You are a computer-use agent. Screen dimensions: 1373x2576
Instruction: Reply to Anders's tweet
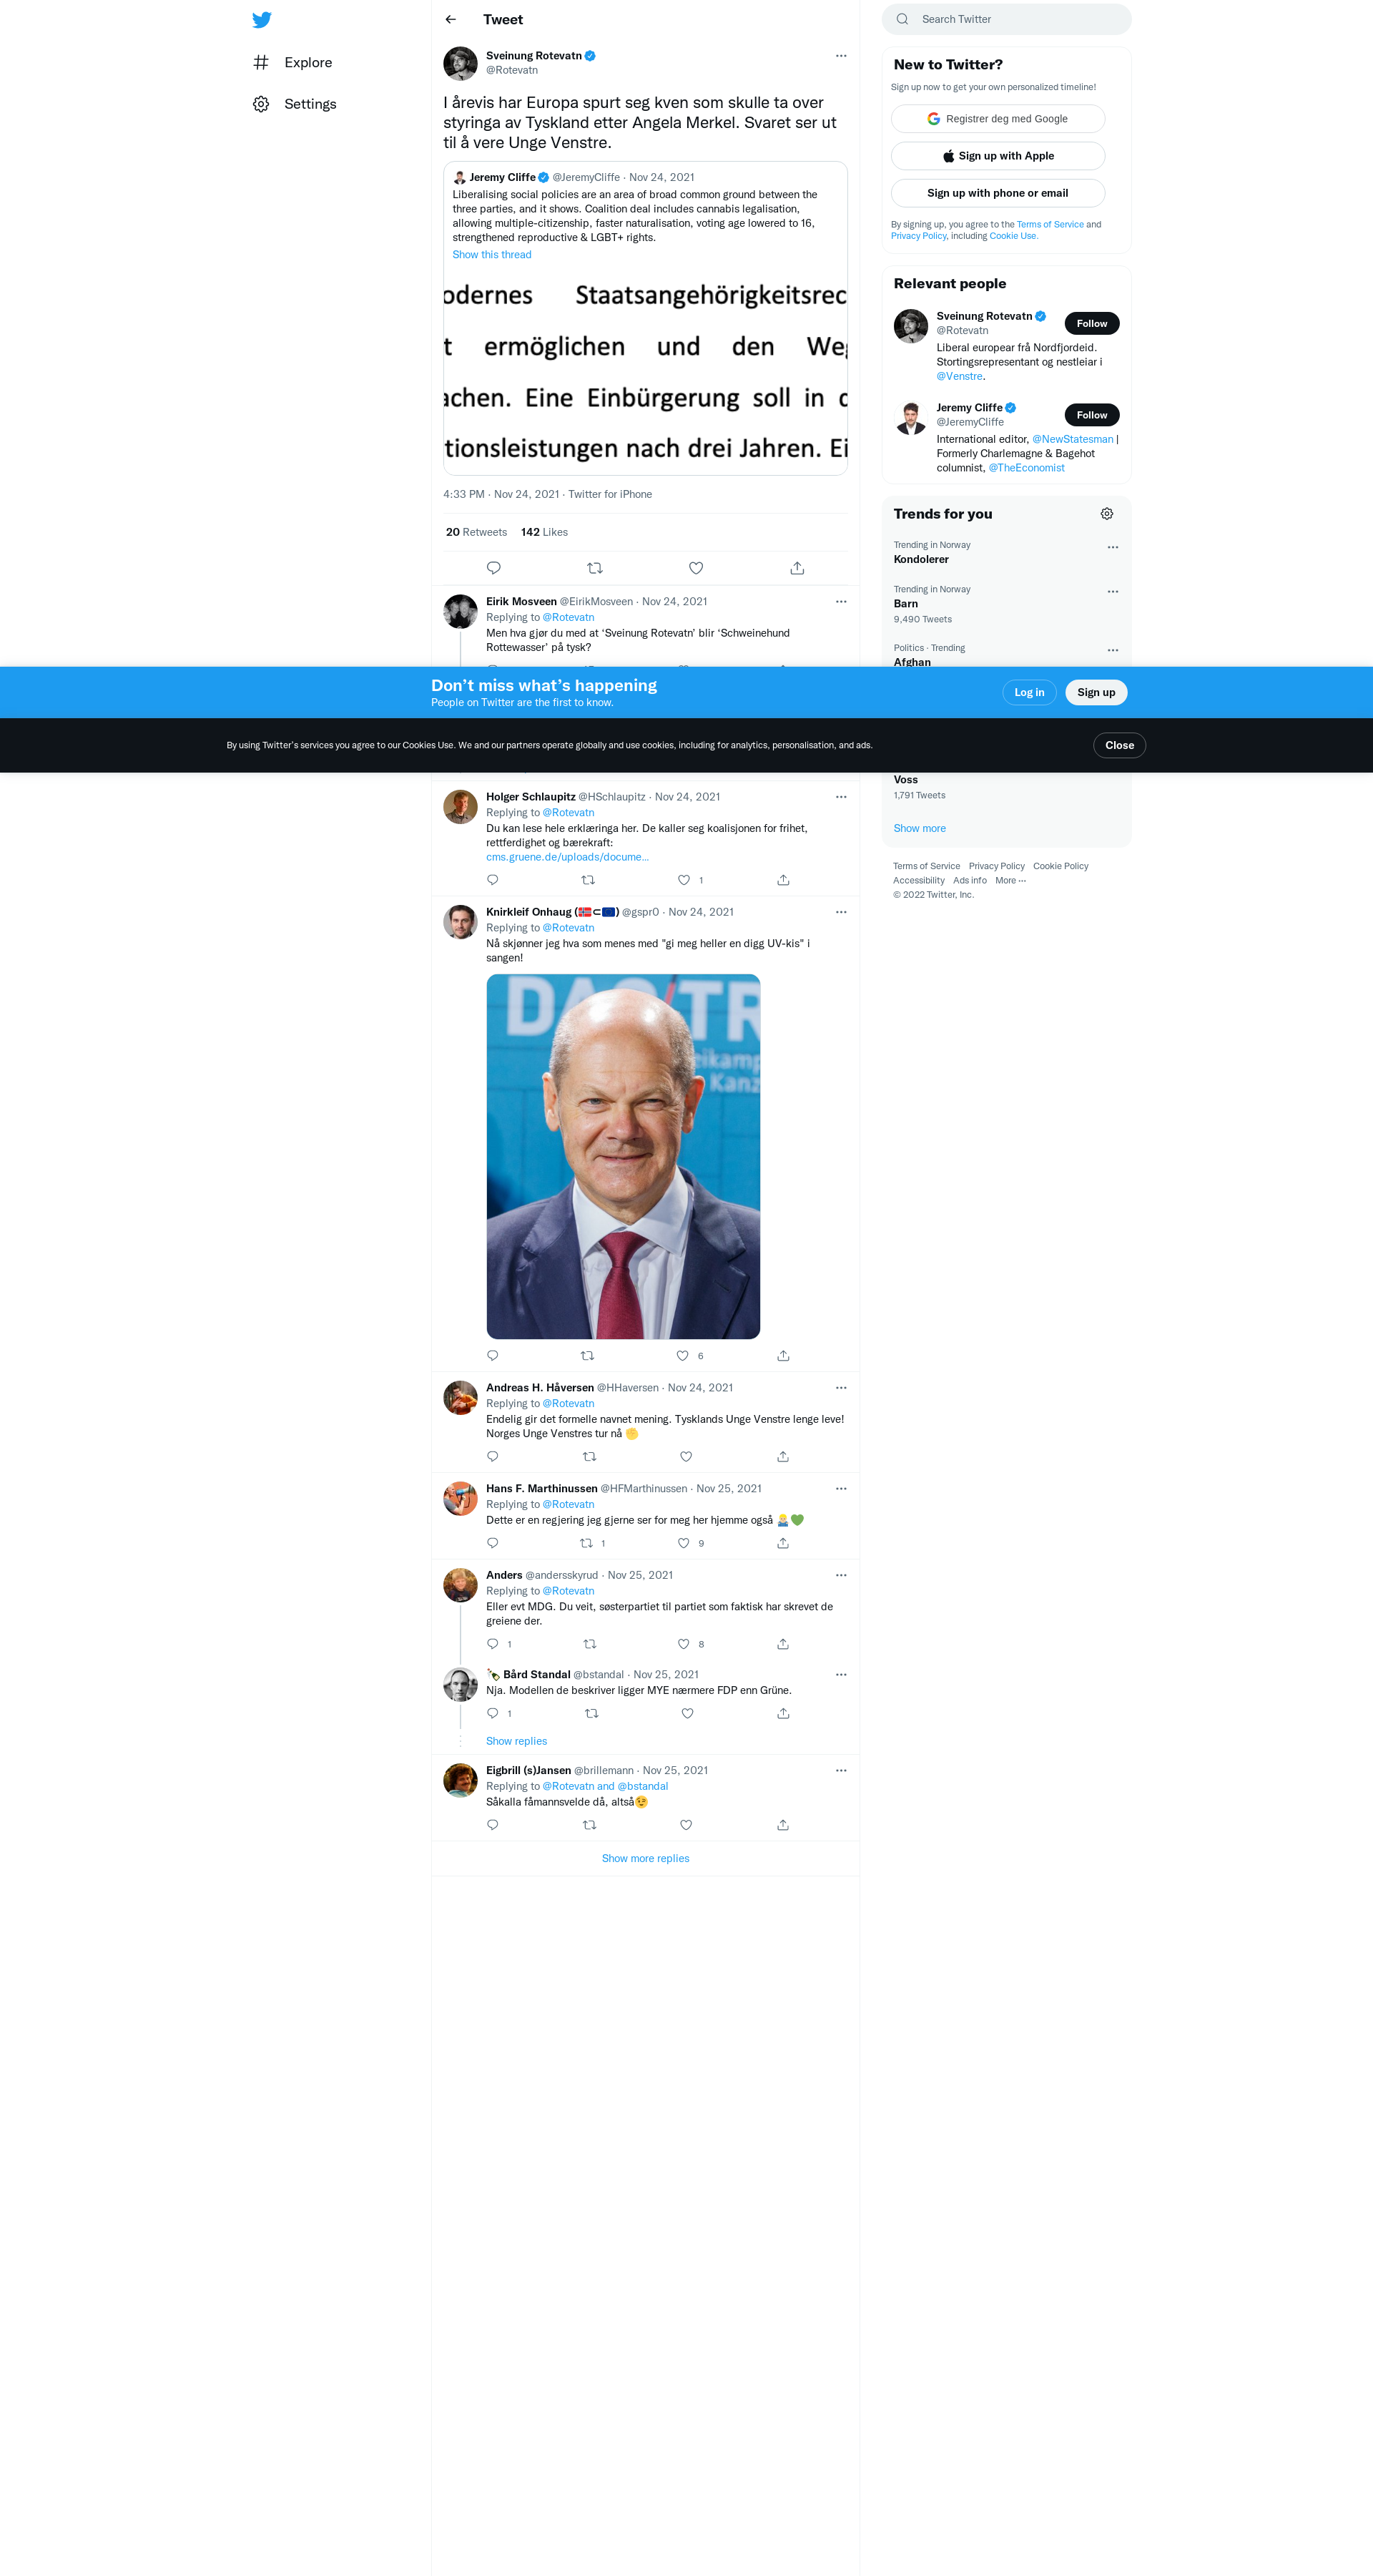coord(492,1644)
